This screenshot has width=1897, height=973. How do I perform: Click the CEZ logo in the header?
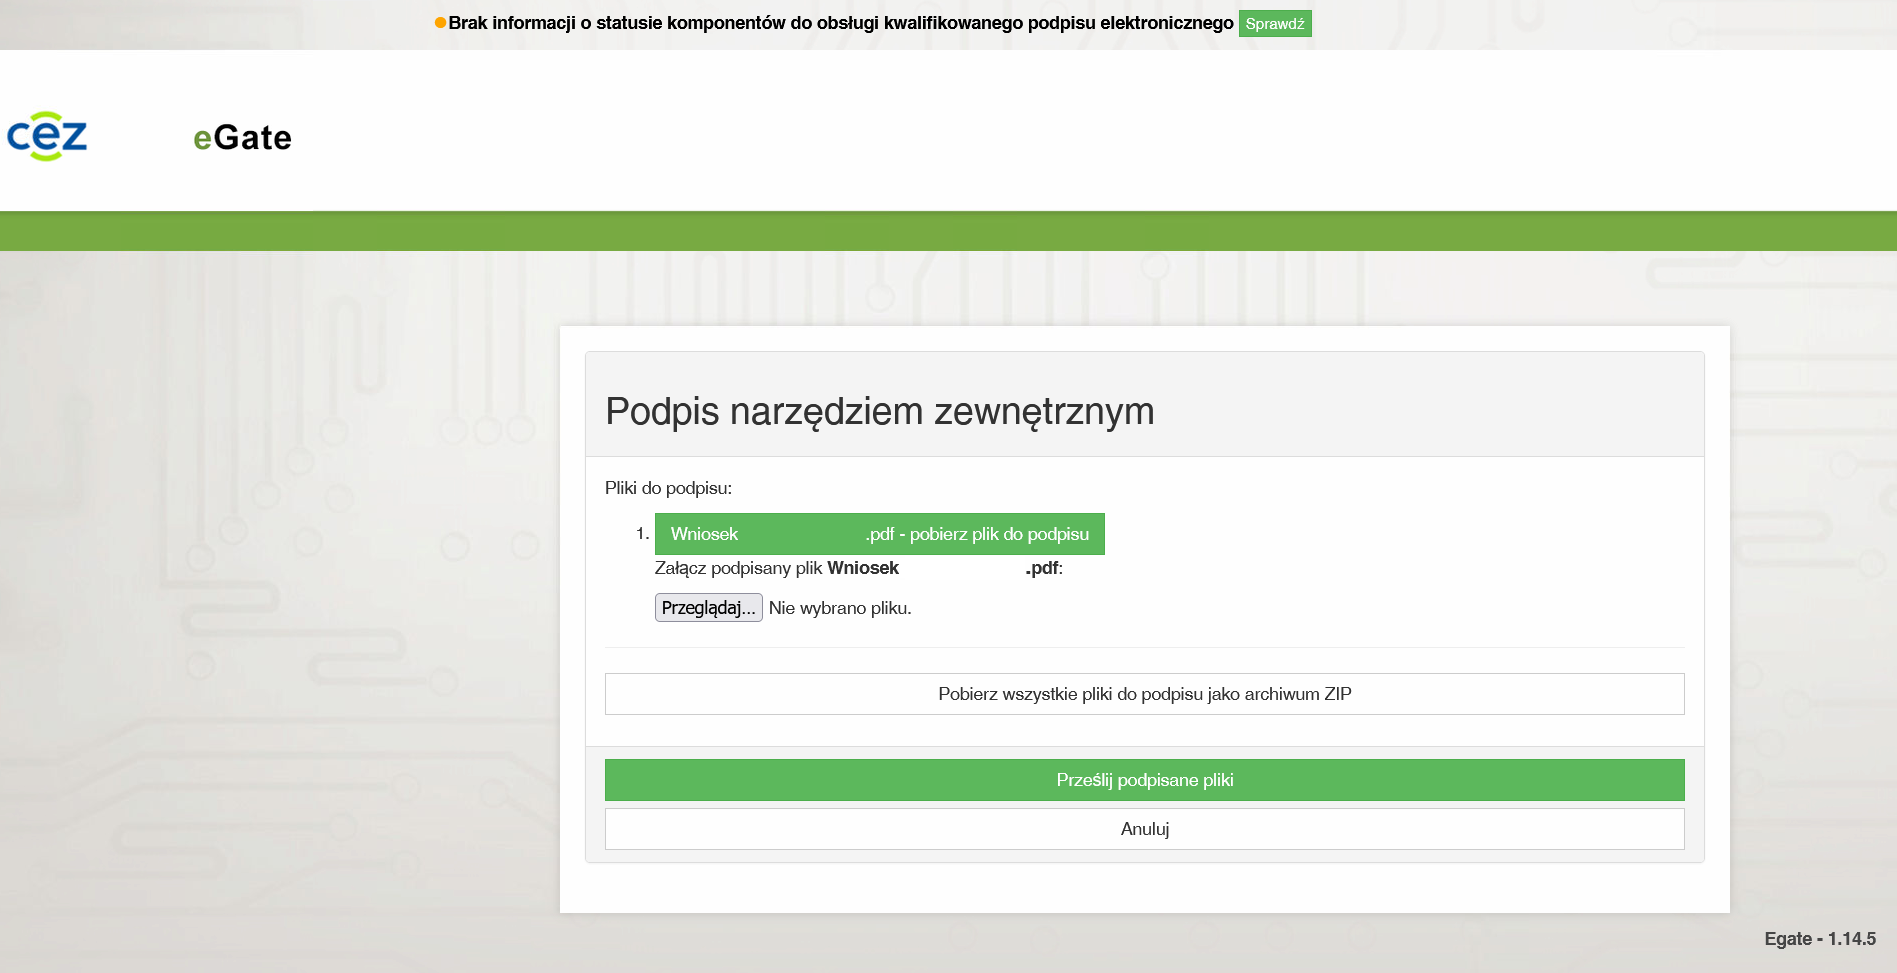tap(47, 136)
